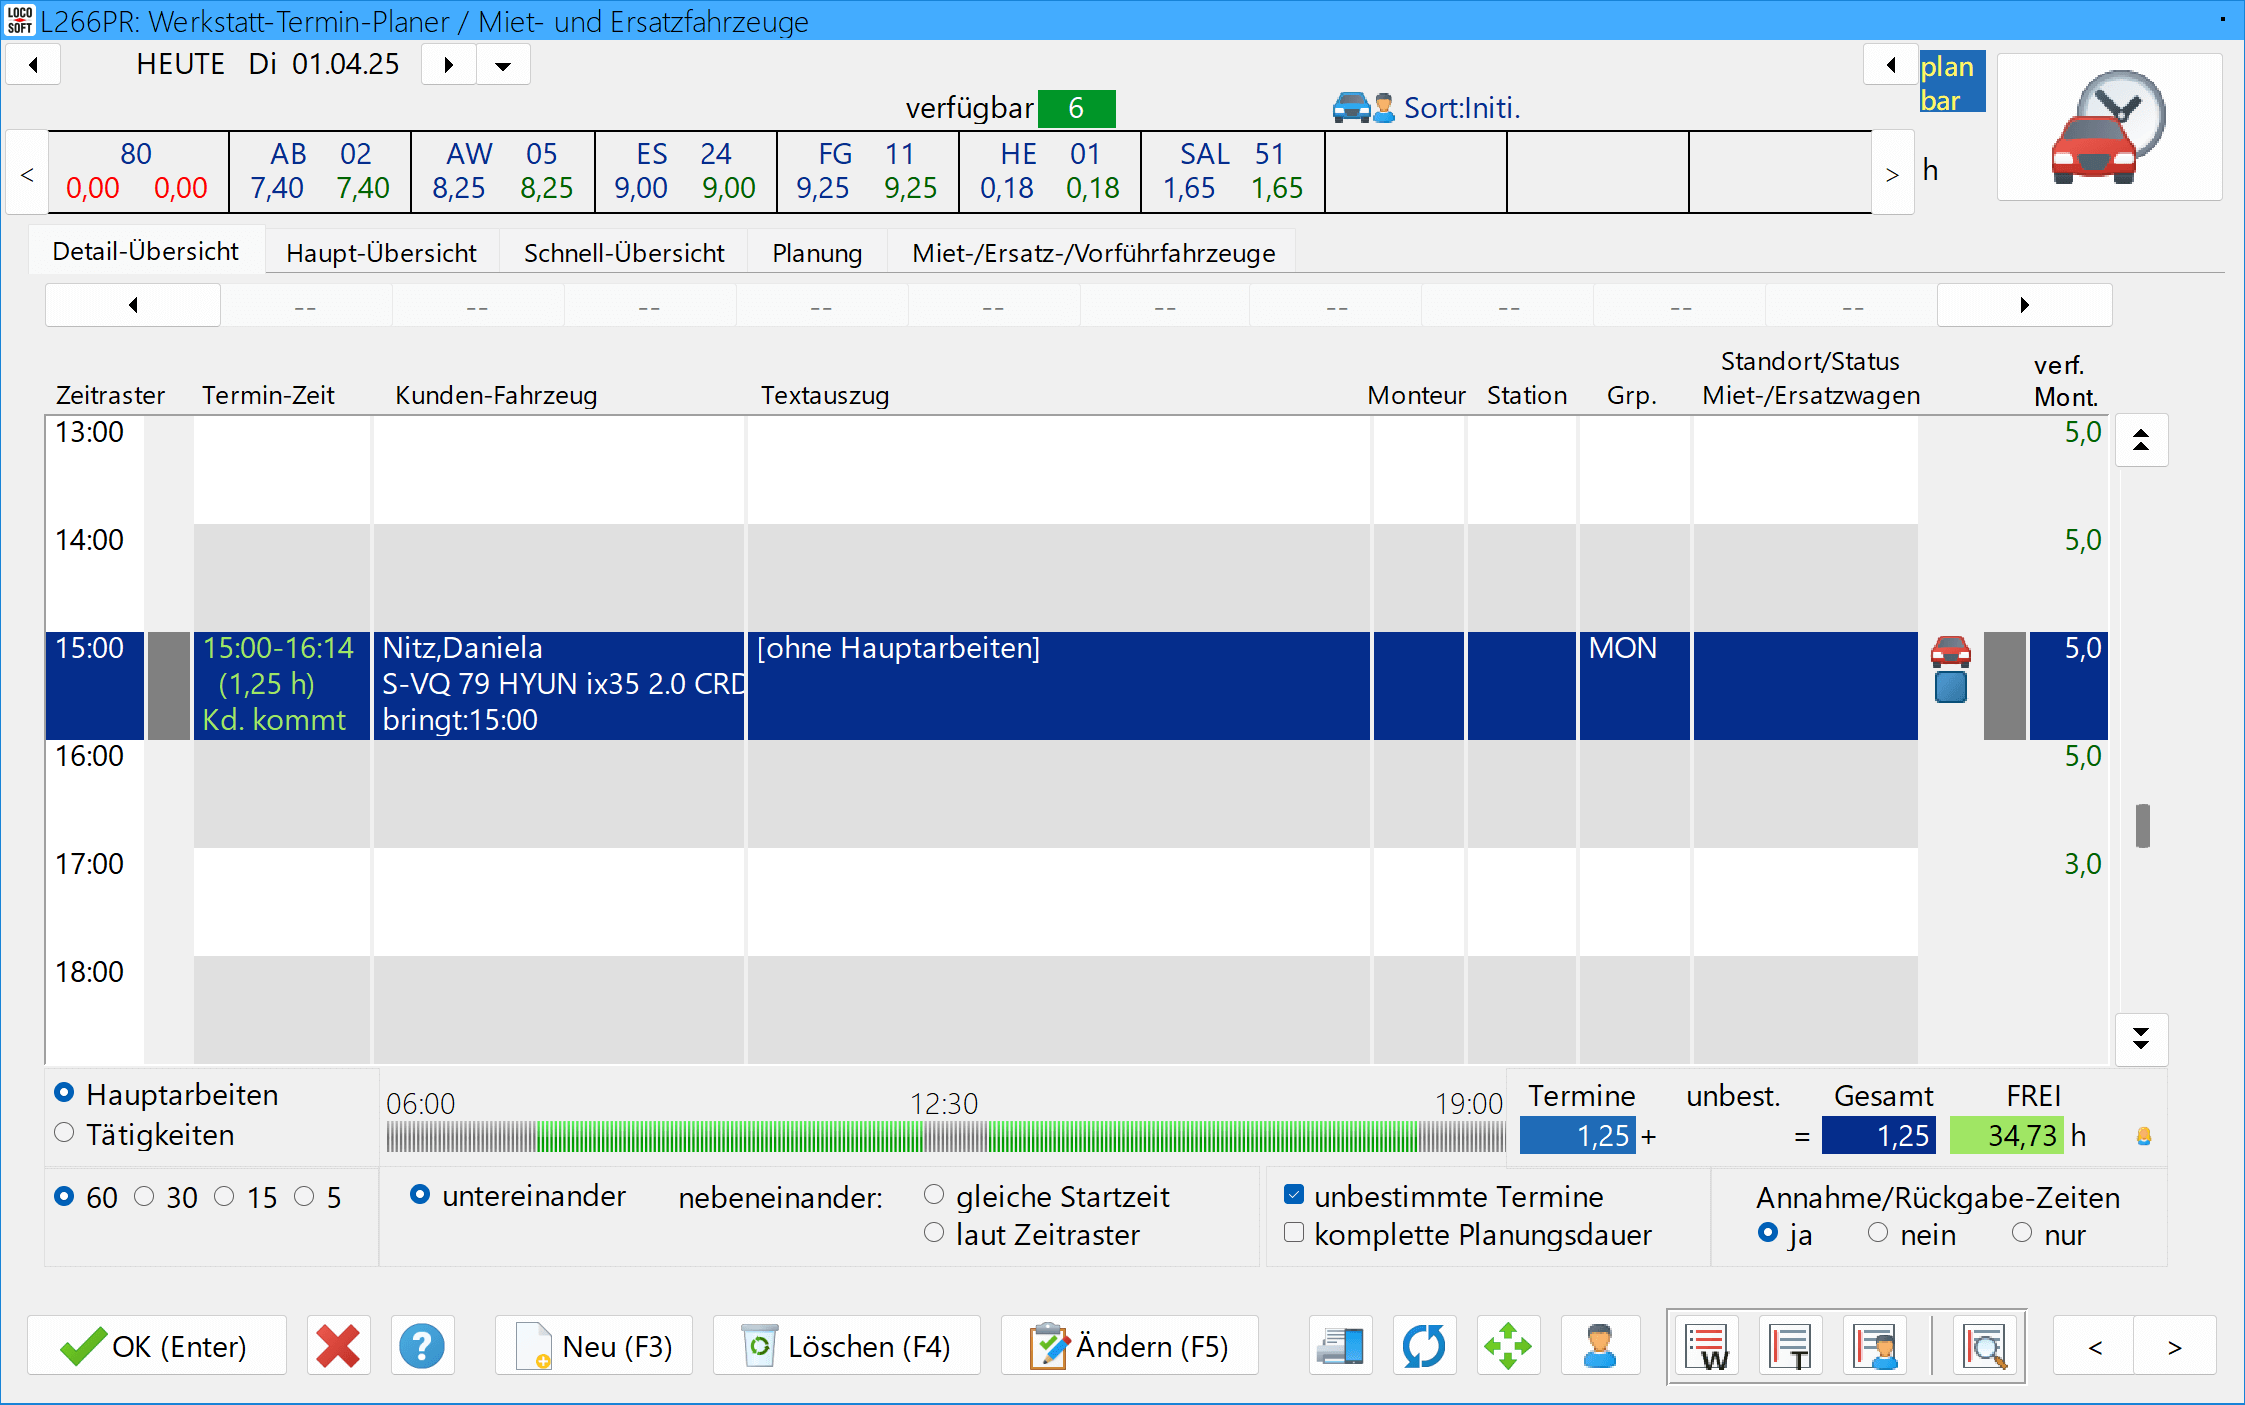
Task: Open the date dropdown arrow
Action: click(x=503, y=65)
